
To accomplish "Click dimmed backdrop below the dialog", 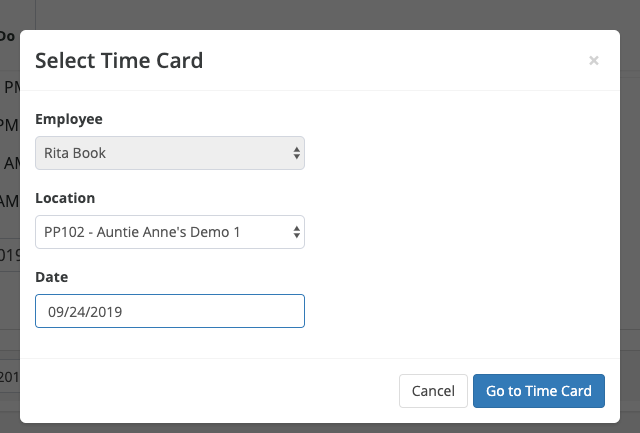I will [x=320, y=427].
